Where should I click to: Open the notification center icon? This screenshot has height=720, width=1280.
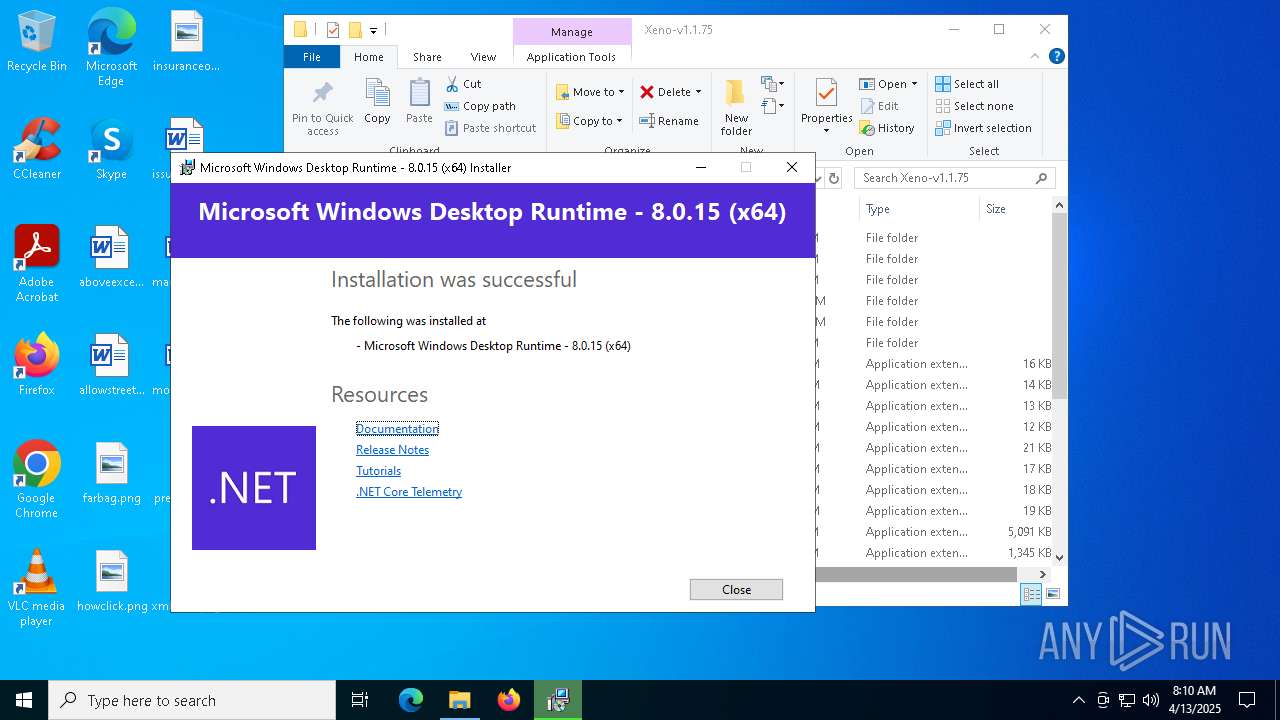click(1247, 700)
